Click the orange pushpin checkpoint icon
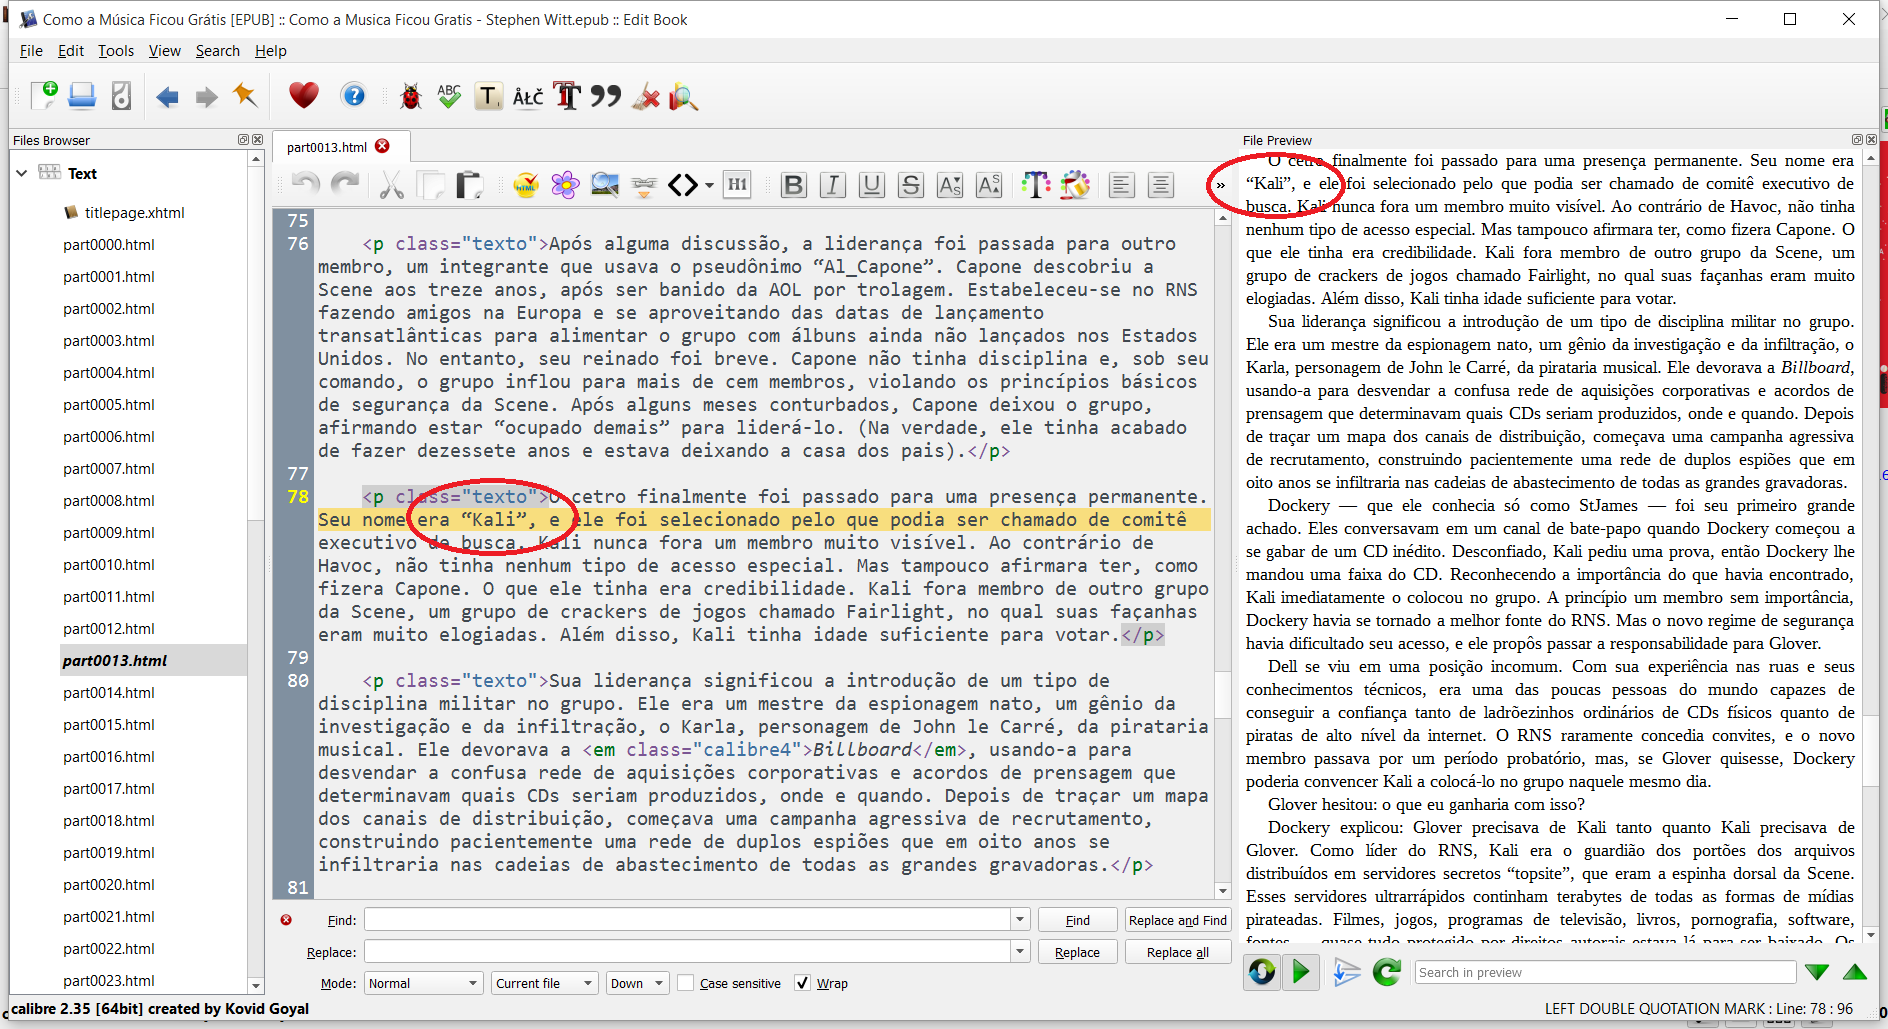Image resolution: width=1888 pixels, height=1029 pixels. [x=245, y=96]
